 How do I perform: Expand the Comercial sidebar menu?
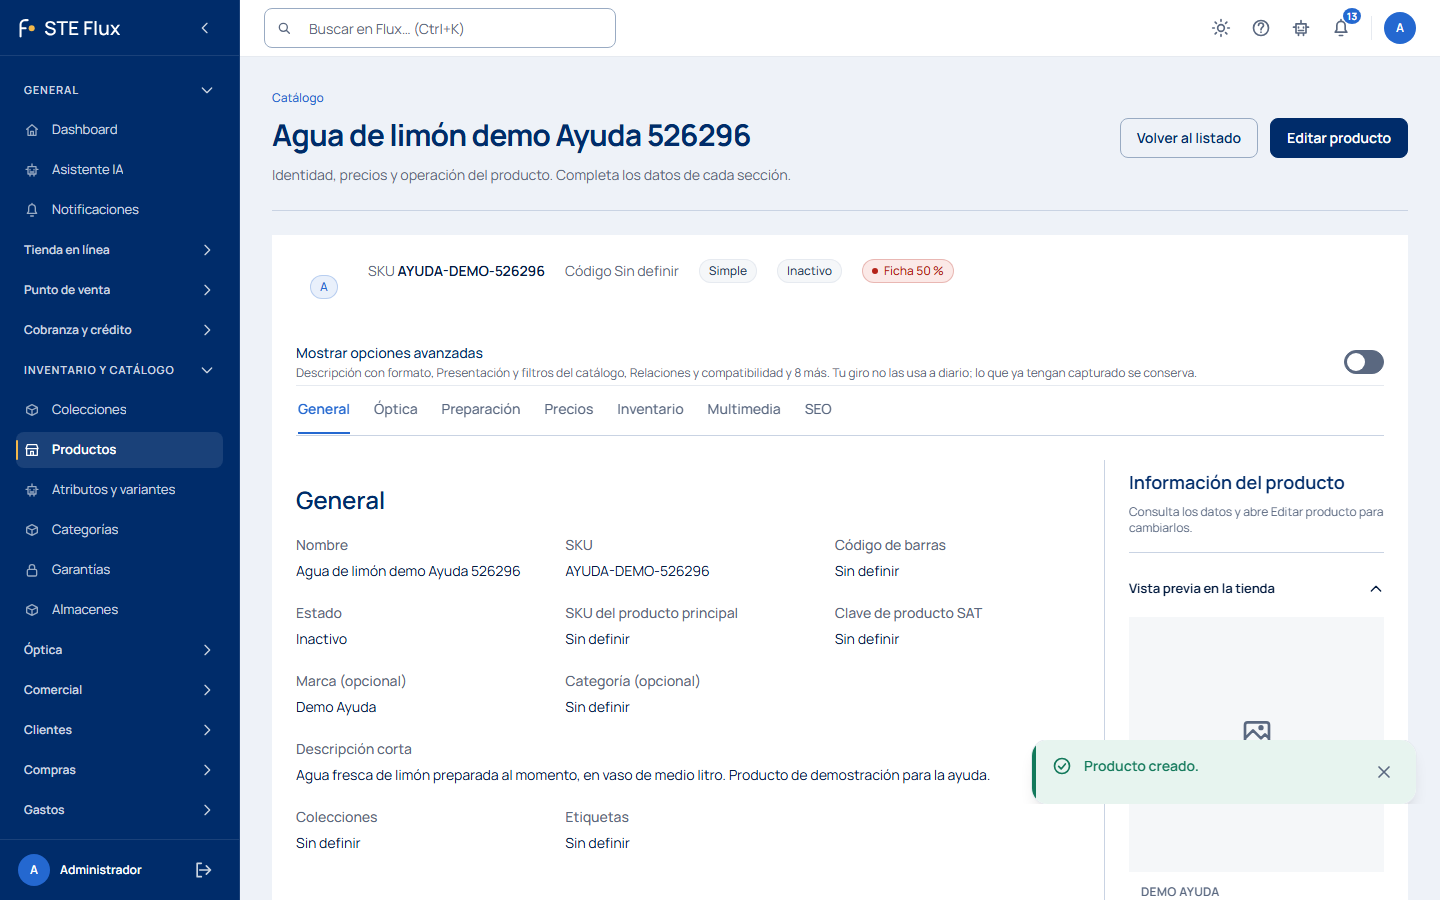(120, 690)
